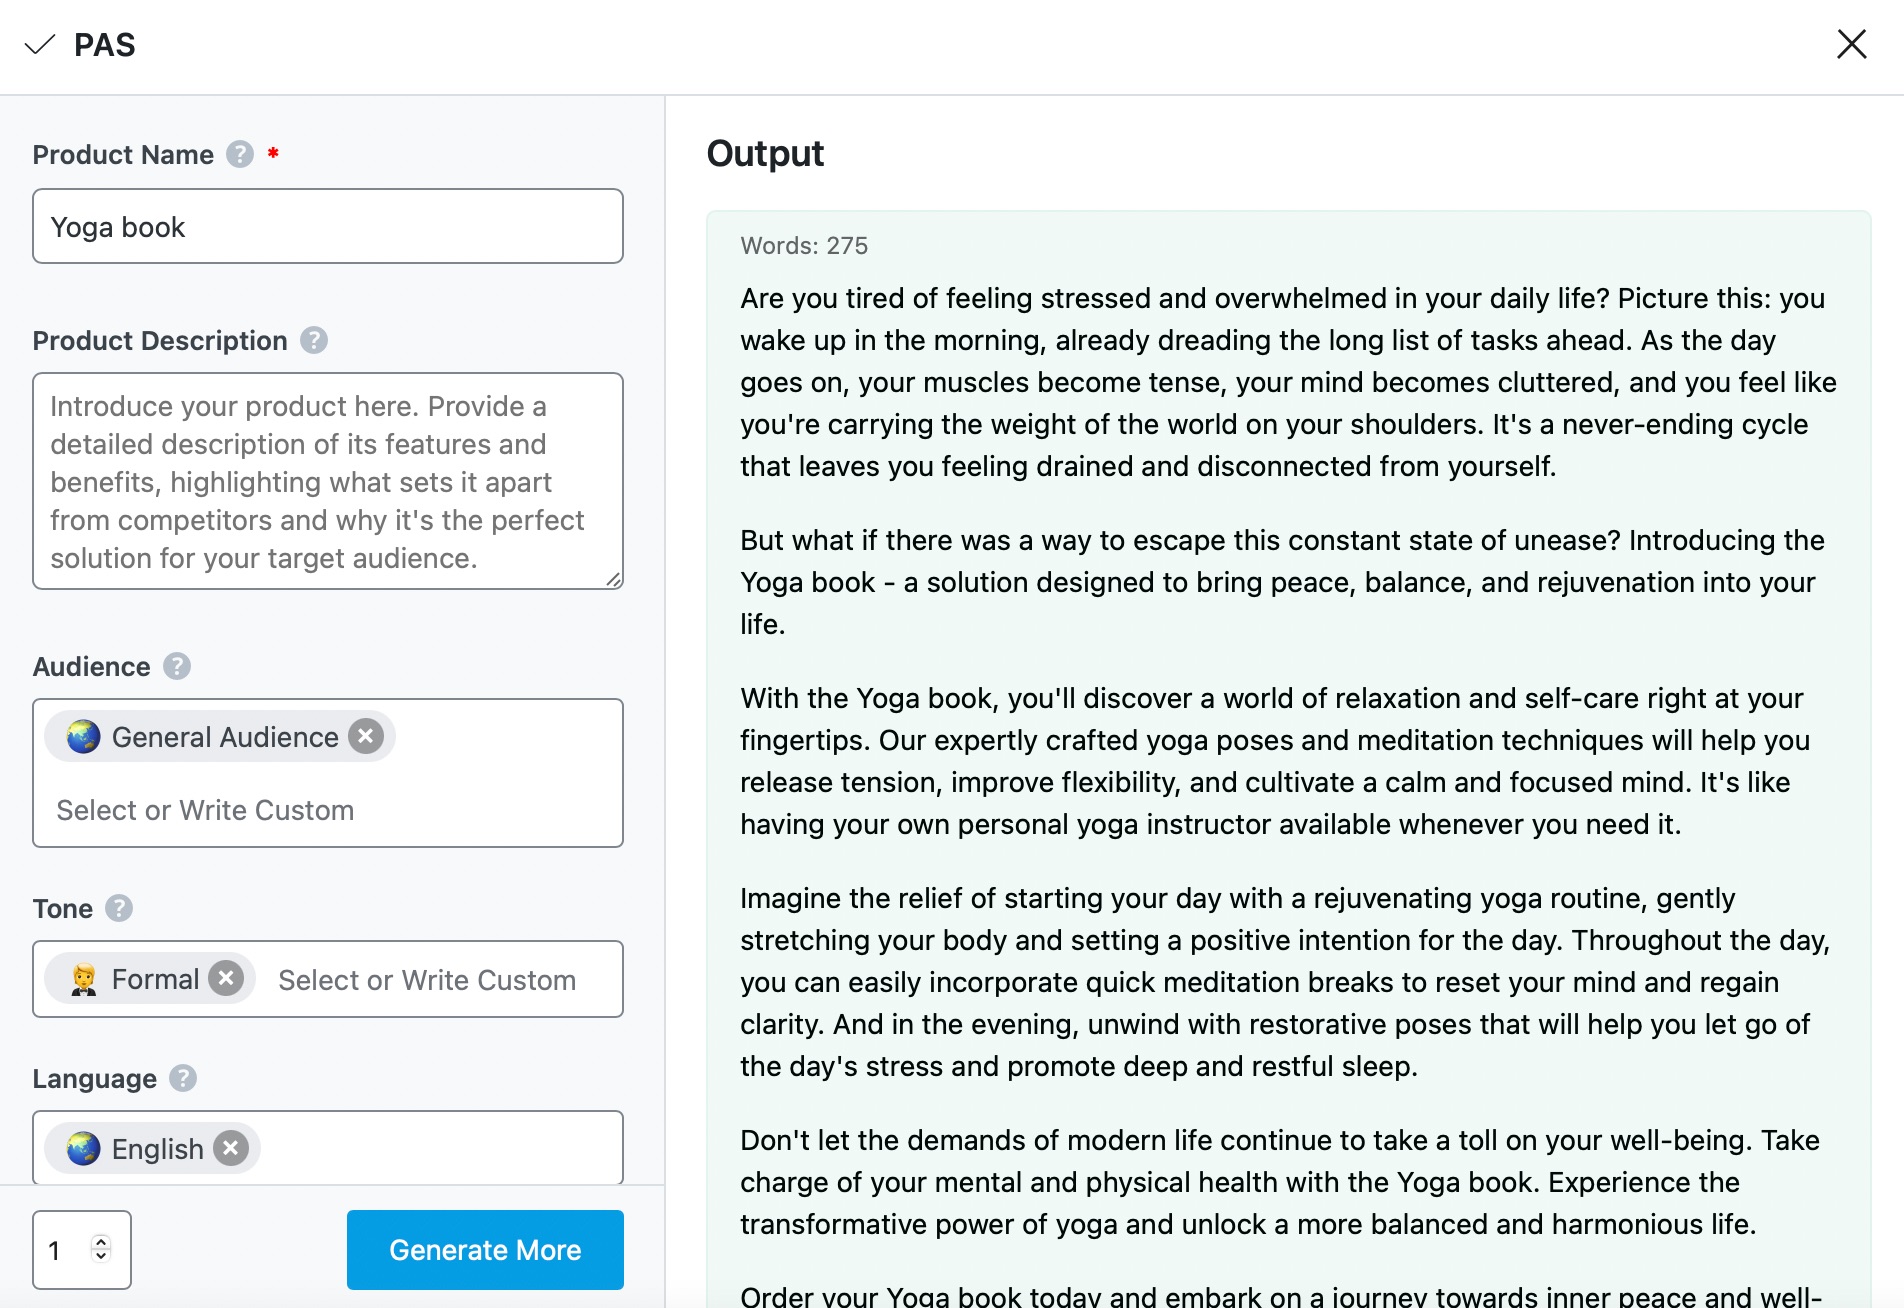Click the output count number field
This screenshot has width=1904, height=1308.
click(x=82, y=1250)
